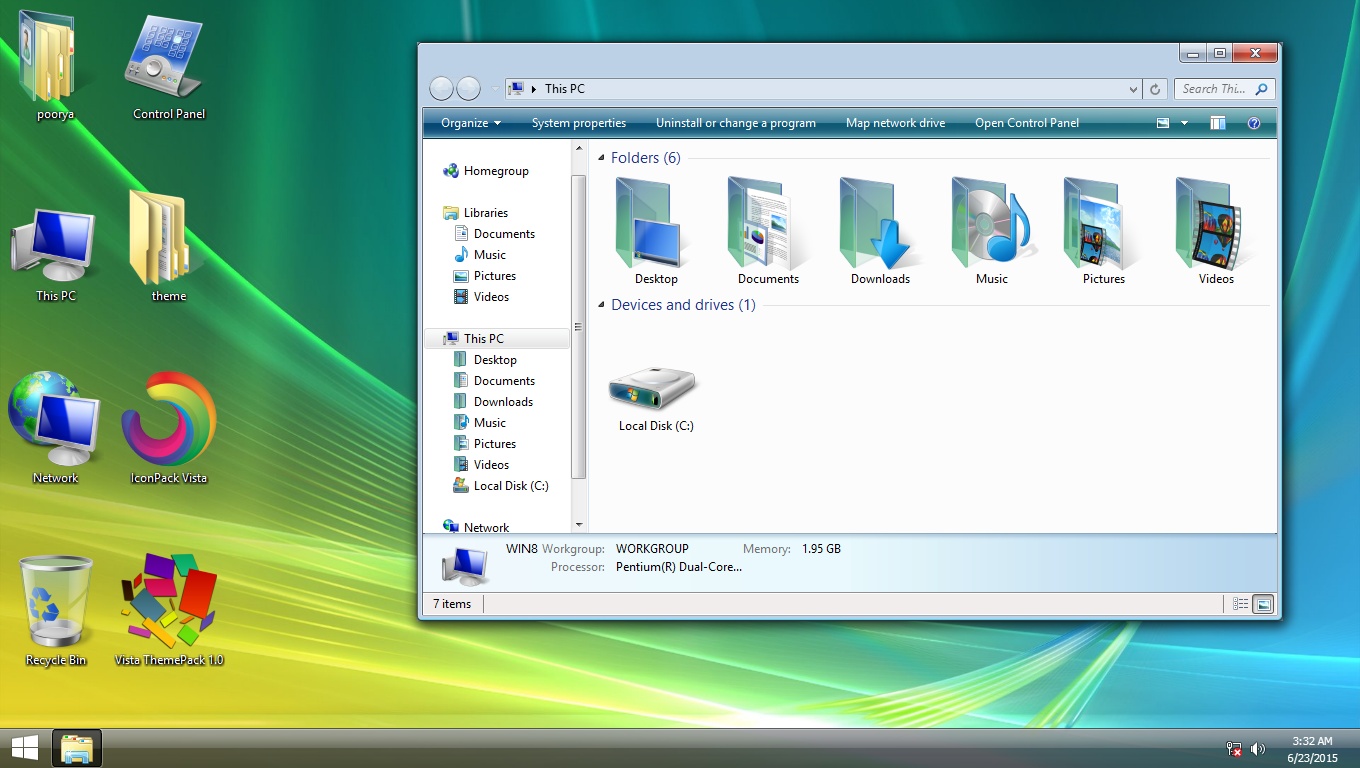Viewport: 1360px width, 768px height.
Task: Toggle large icons view in the status bar
Action: pyautogui.click(x=1262, y=603)
